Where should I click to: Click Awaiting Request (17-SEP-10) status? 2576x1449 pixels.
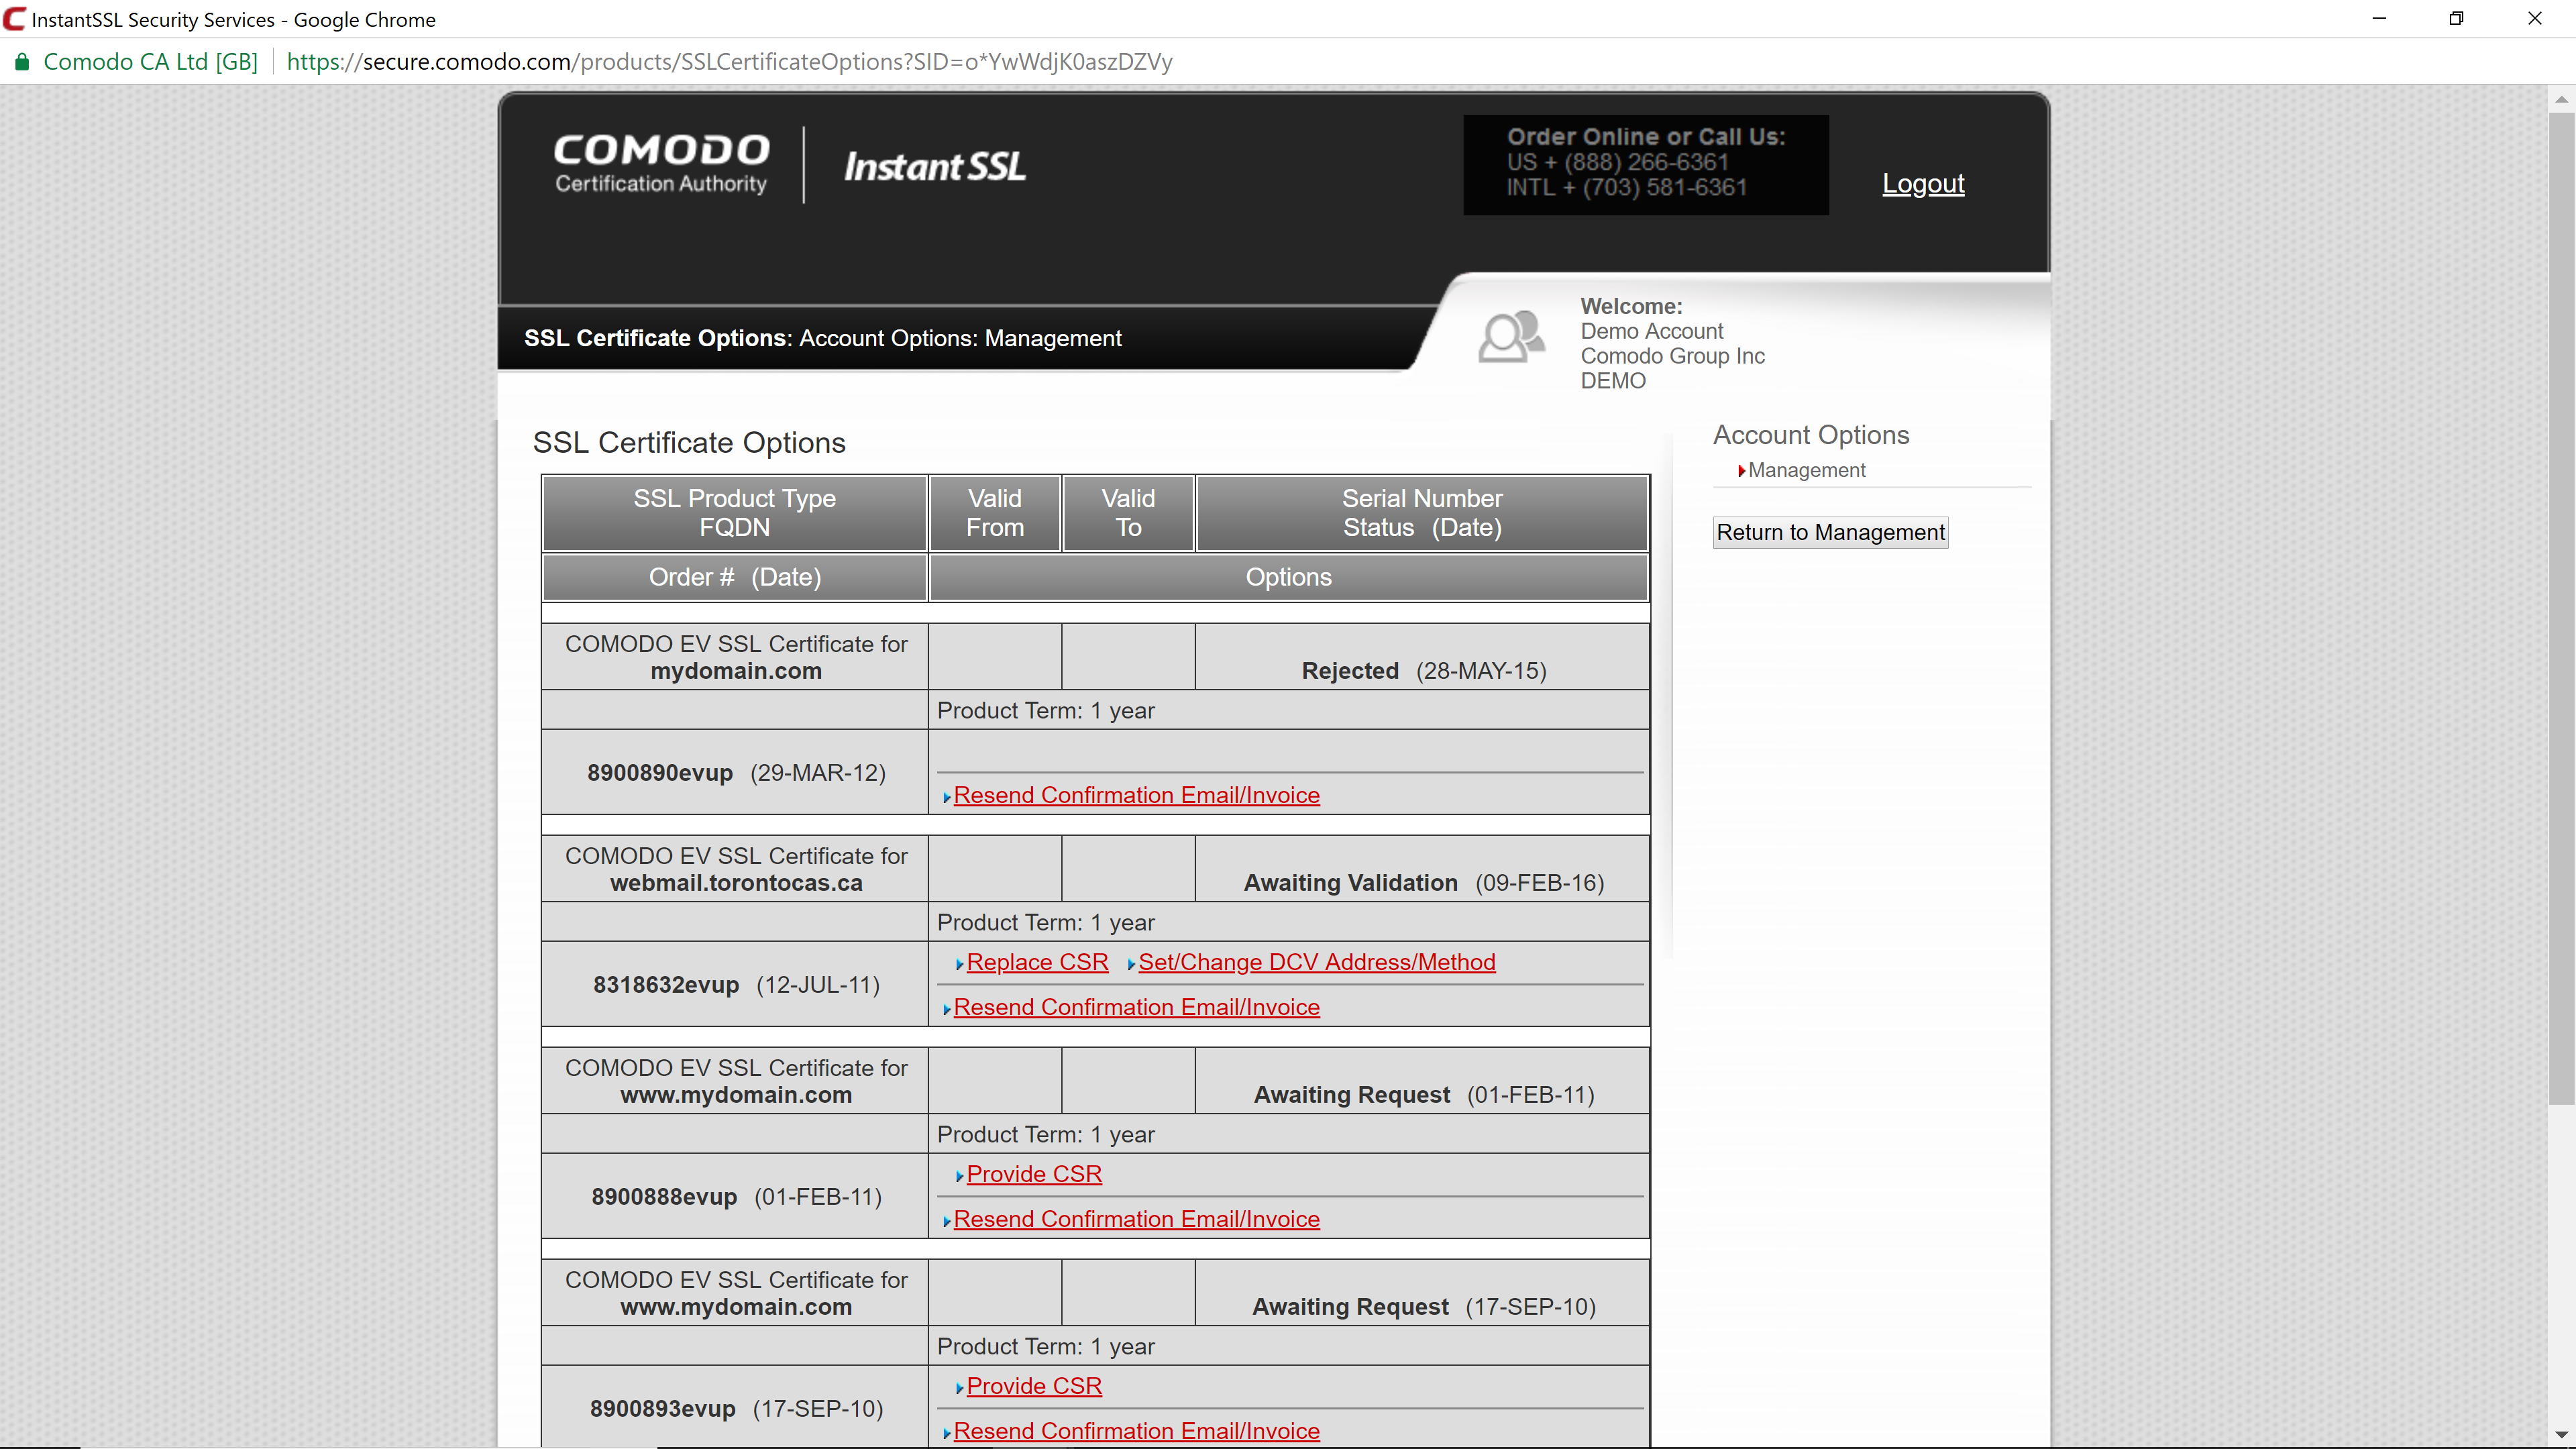[x=1423, y=1307]
